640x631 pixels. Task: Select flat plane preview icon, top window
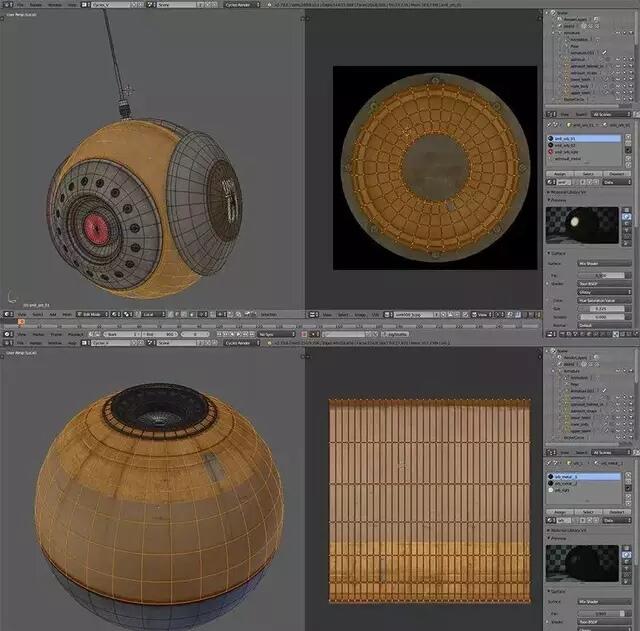(627, 211)
